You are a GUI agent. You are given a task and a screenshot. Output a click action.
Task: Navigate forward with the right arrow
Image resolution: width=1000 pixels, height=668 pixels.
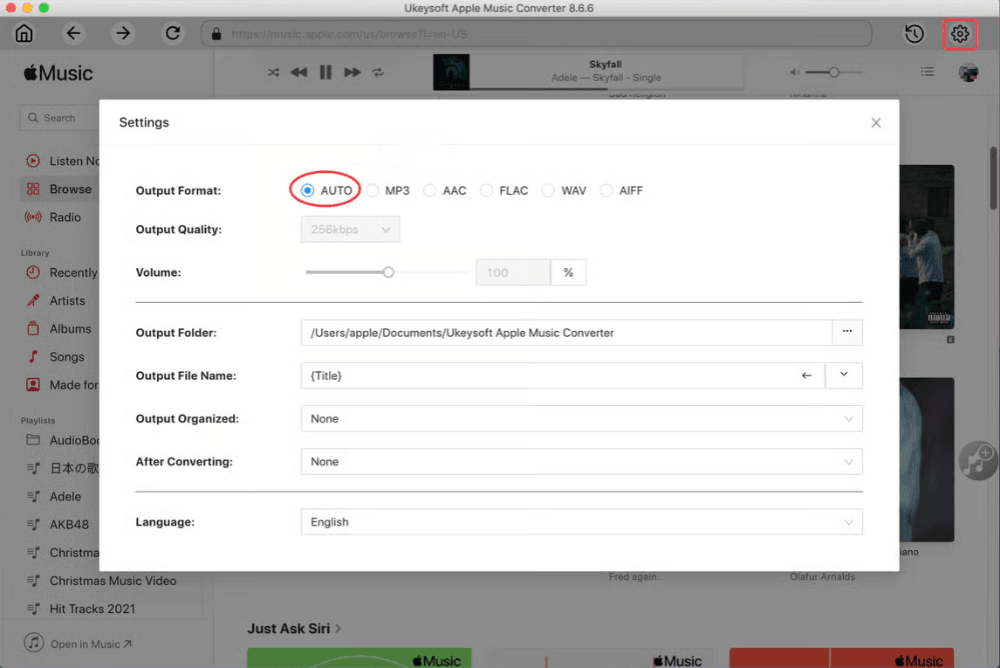coord(122,33)
